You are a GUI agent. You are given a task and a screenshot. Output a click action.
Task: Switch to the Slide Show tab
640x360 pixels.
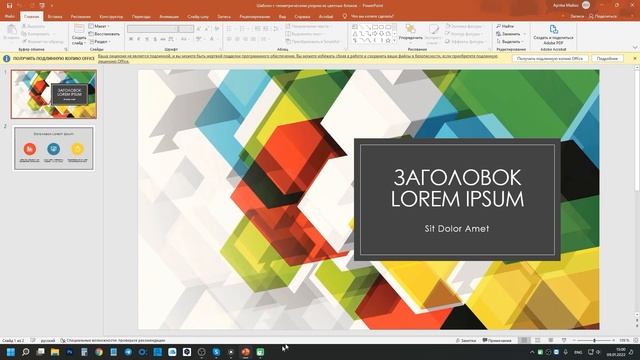(x=198, y=17)
